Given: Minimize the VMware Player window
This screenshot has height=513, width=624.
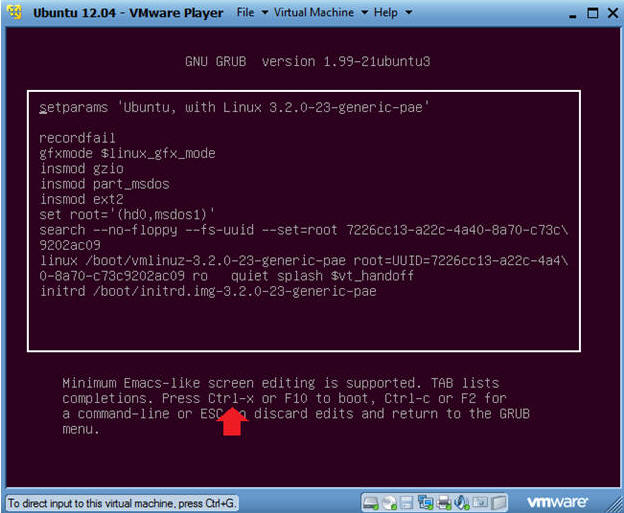Looking at the screenshot, I should point(572,16).
